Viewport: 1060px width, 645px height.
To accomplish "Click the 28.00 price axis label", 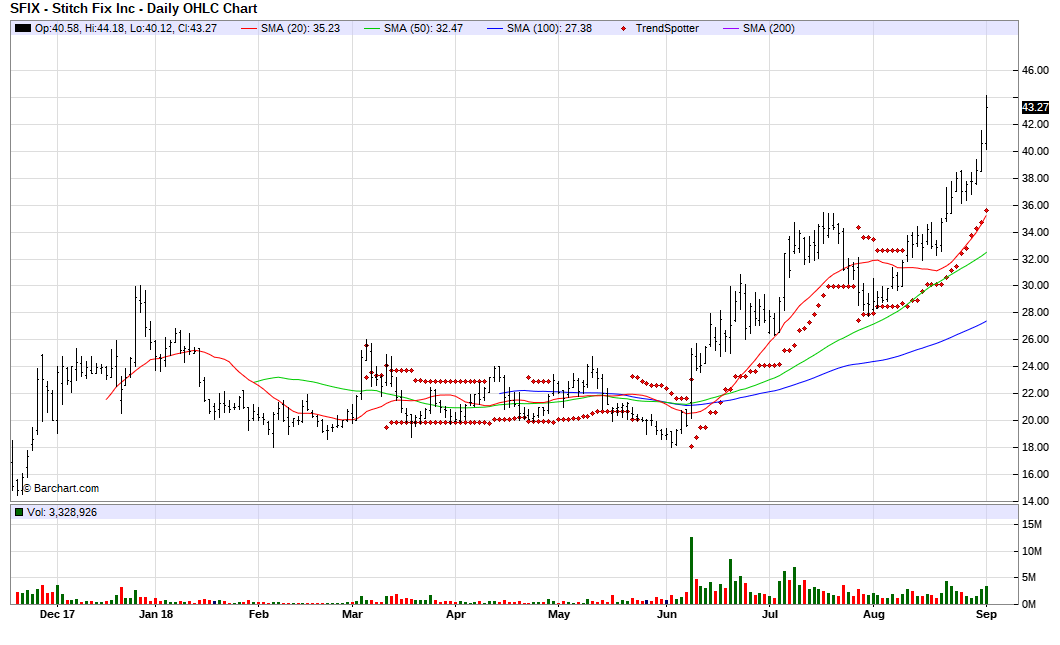I will pos(1035,312).
